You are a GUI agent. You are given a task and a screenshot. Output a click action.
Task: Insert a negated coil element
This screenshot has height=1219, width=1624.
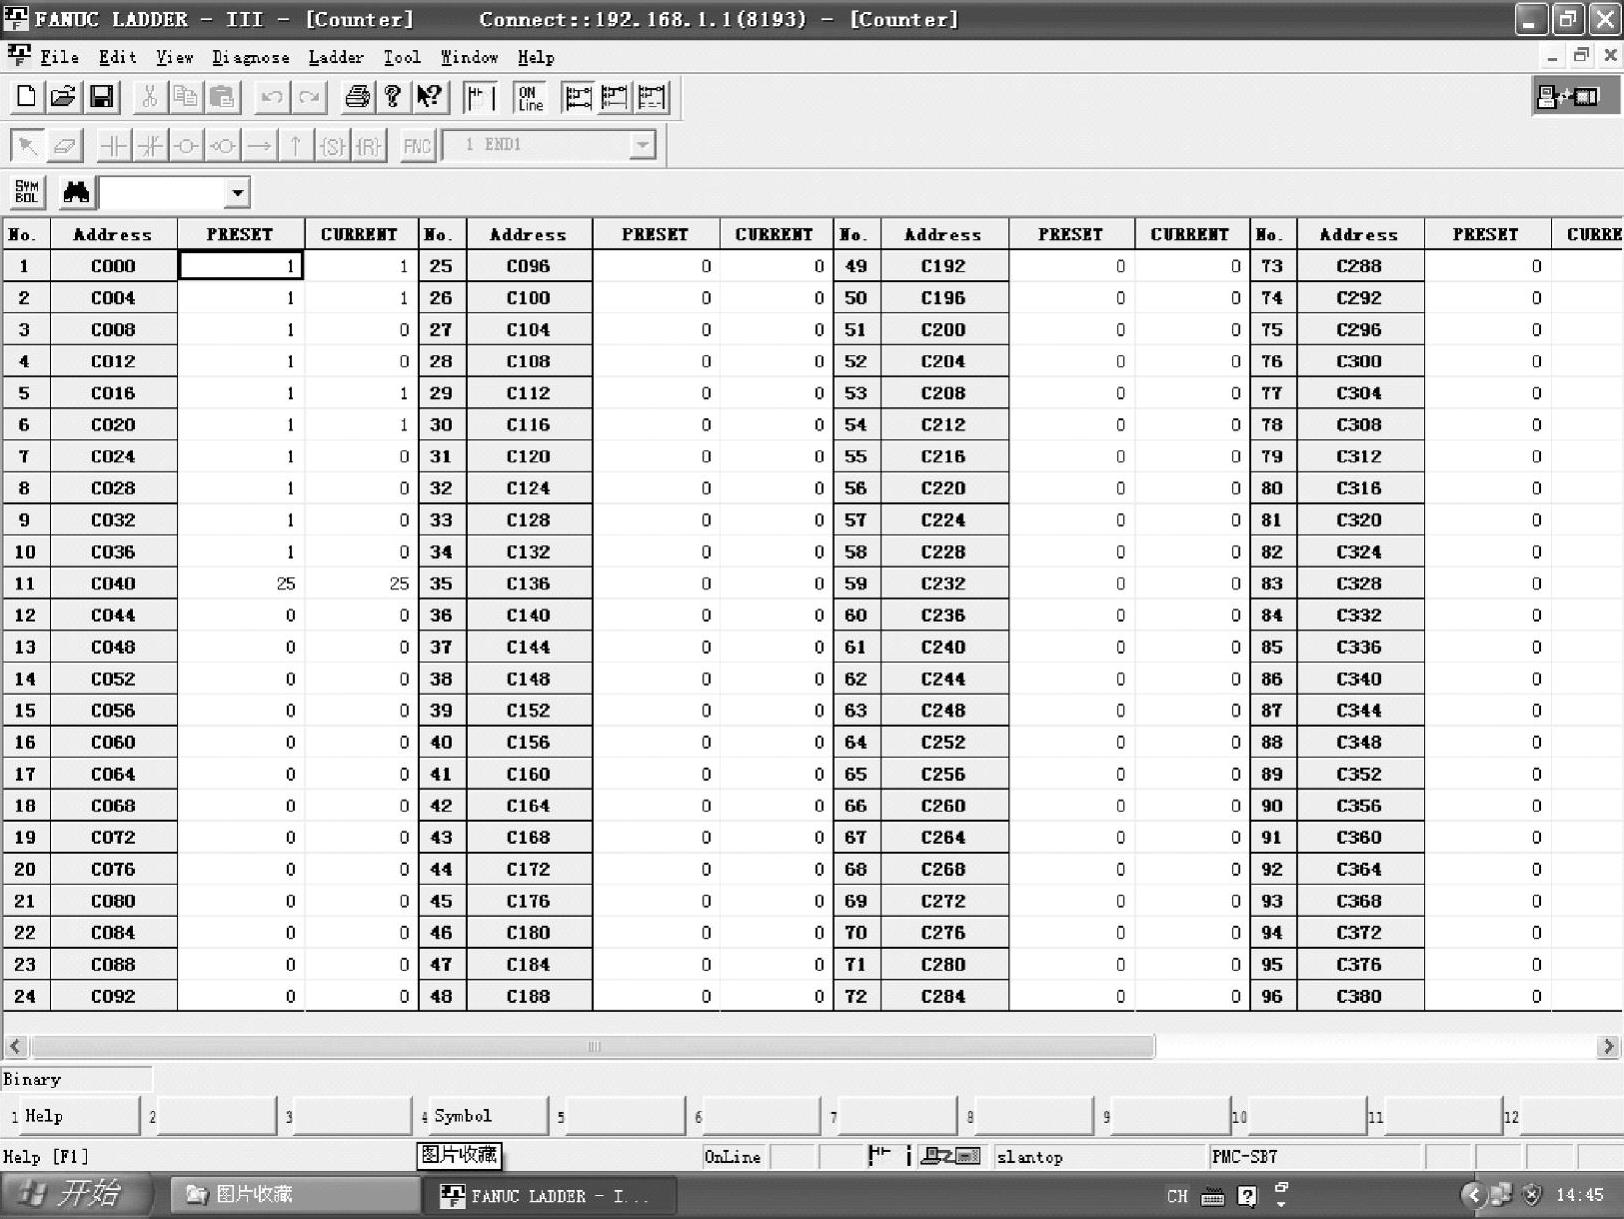tap(223, 146)
